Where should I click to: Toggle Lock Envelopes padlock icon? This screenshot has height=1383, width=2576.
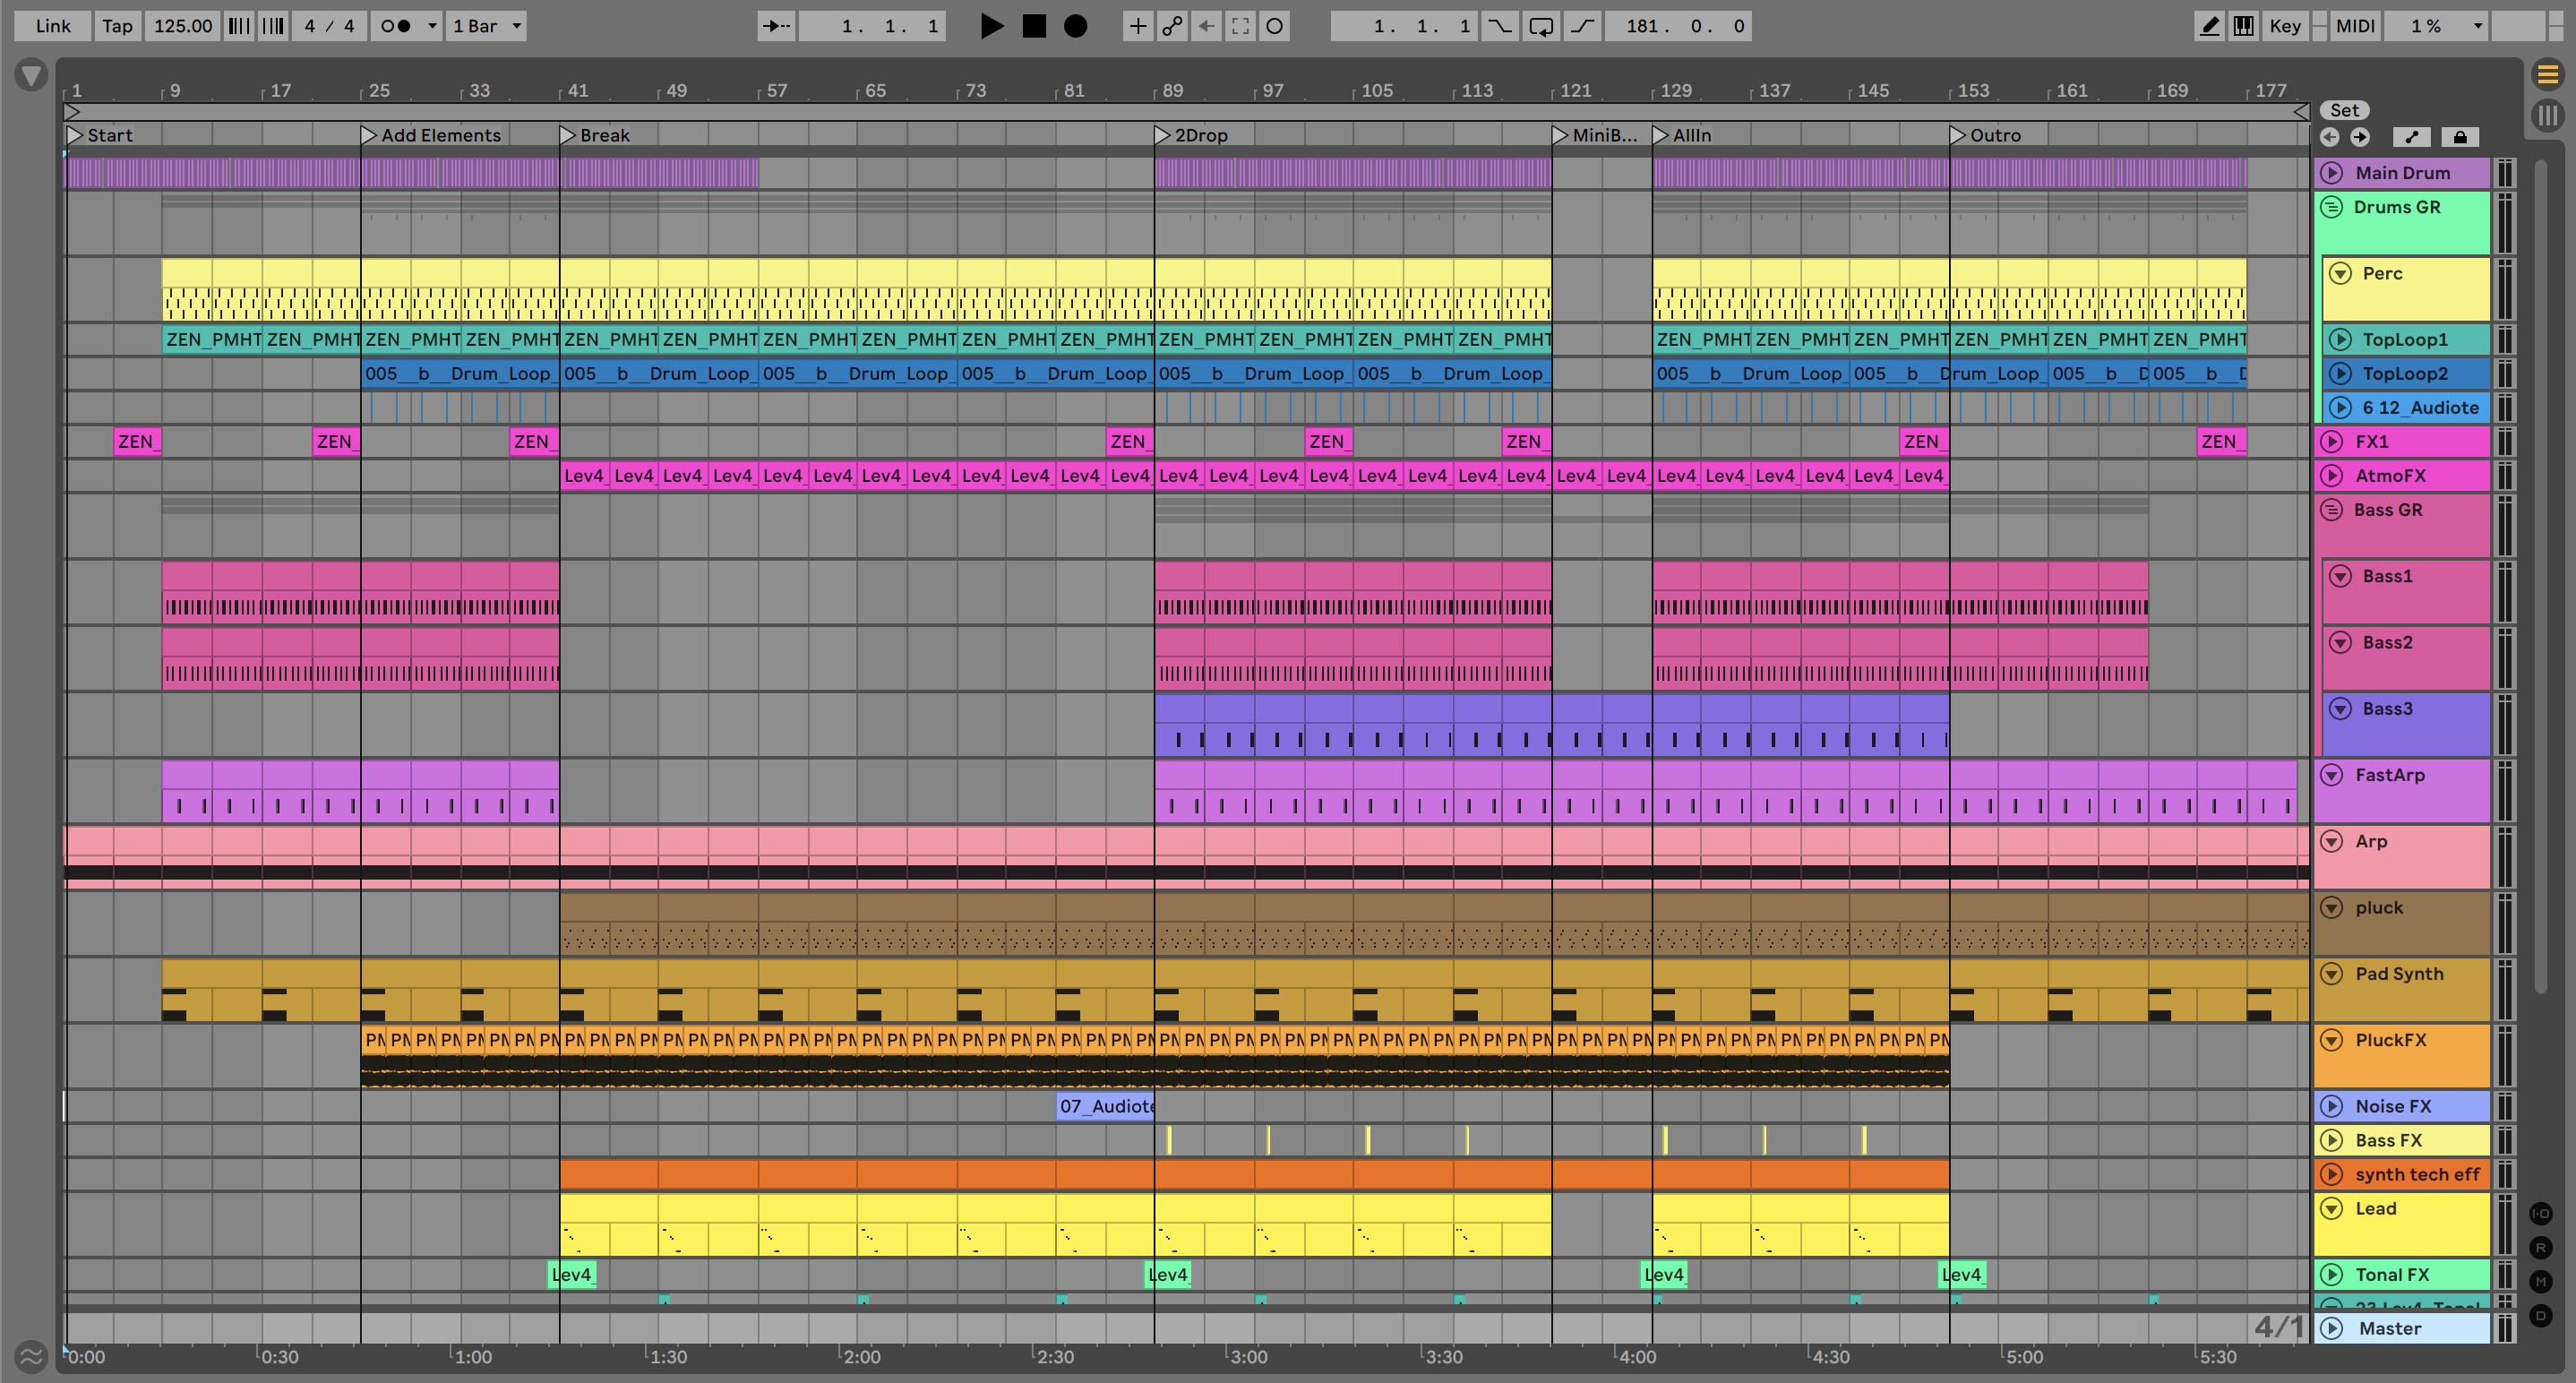[2460, 137]
